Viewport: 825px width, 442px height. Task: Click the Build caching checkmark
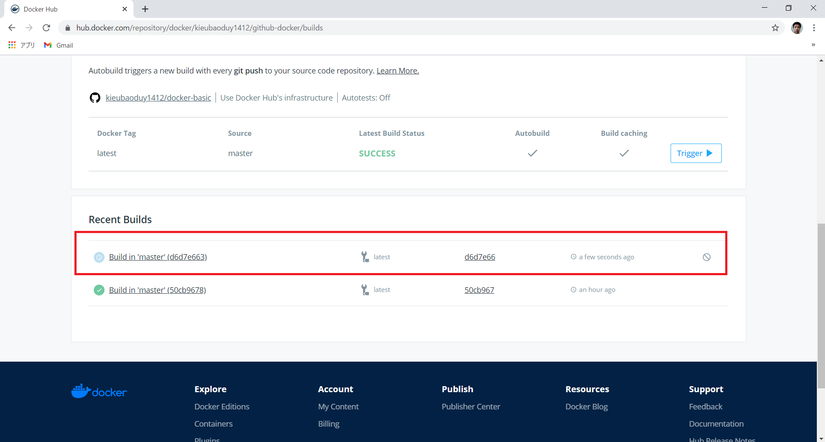click(x=624, y=153)
